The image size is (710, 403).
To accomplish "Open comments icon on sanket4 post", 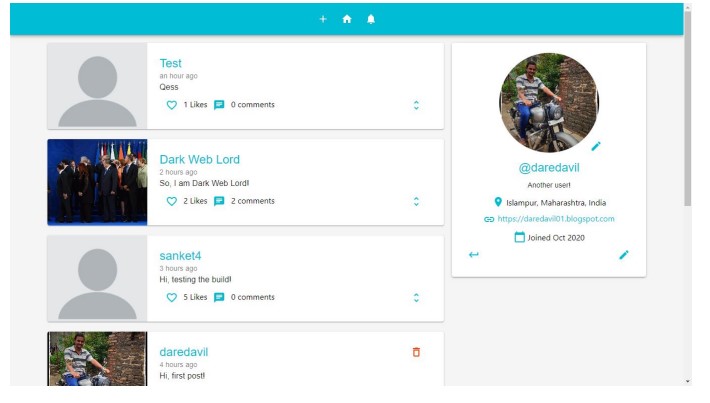I will pos(219,297).
